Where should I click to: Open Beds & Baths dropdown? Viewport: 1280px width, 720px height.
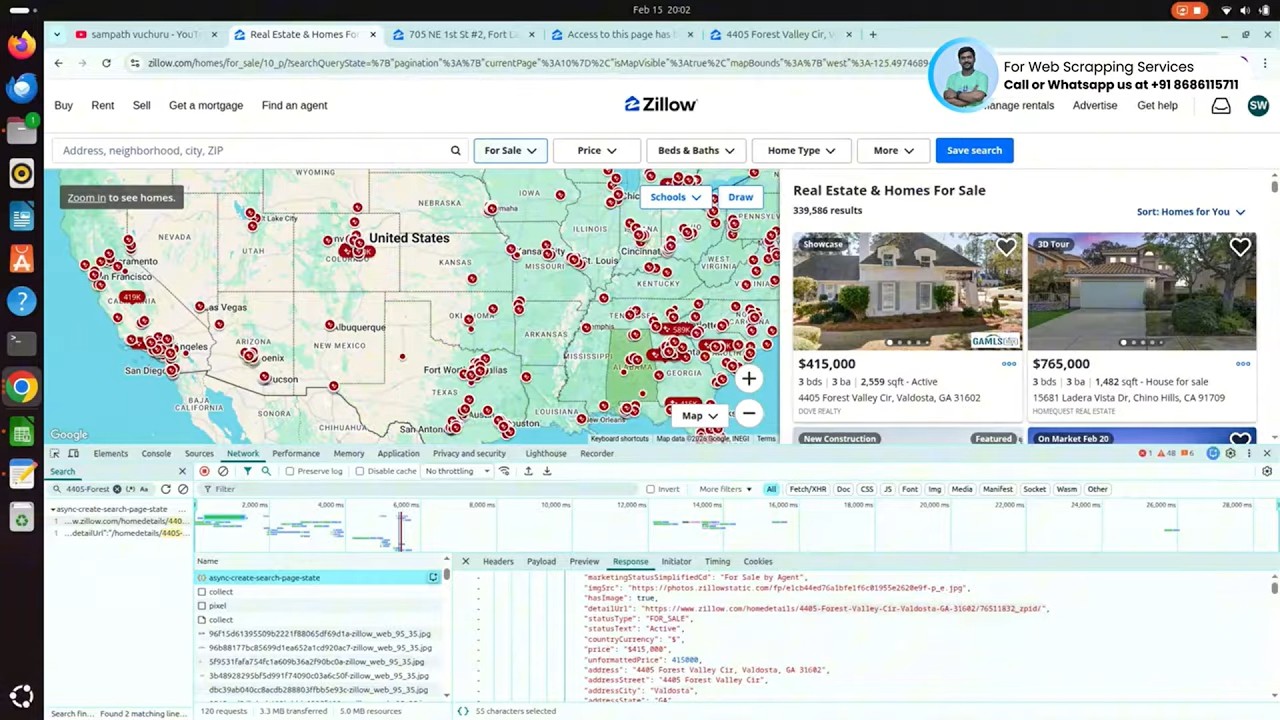coord(696,151)
